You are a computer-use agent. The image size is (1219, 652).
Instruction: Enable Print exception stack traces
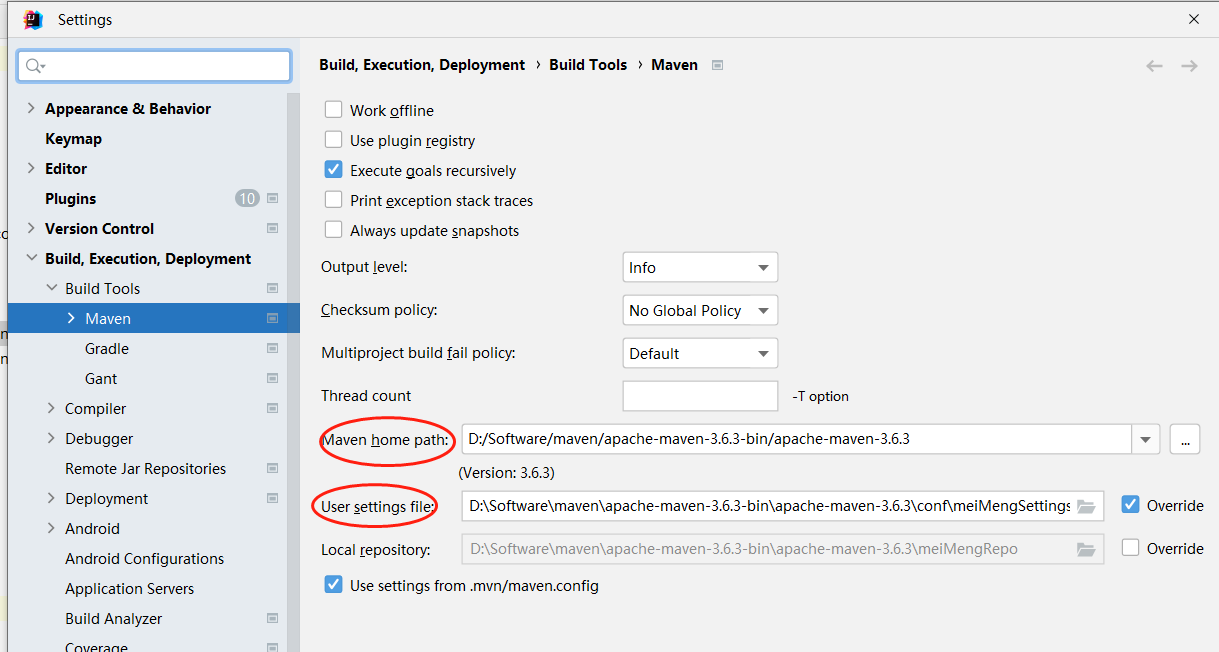tap(334, 200)
